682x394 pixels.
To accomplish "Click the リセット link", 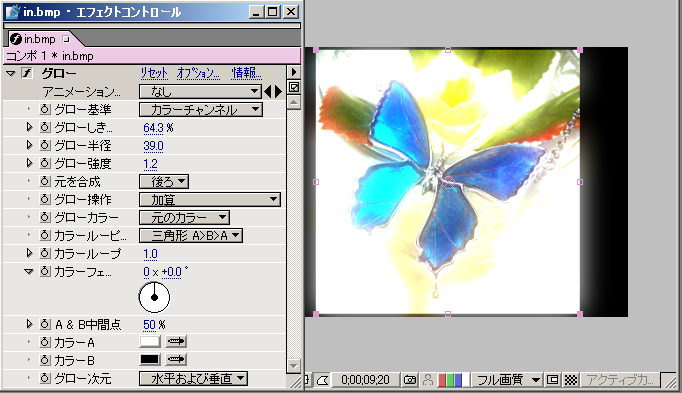I will click(154, 73).
